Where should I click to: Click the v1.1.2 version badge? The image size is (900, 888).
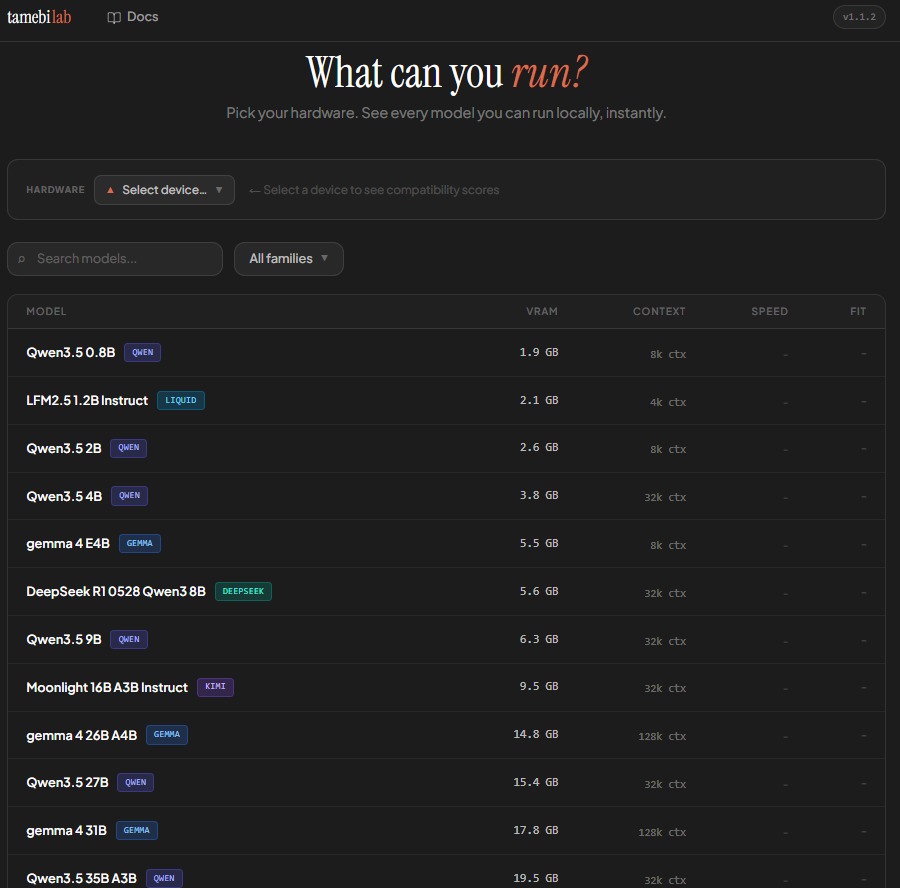[859, 17]
